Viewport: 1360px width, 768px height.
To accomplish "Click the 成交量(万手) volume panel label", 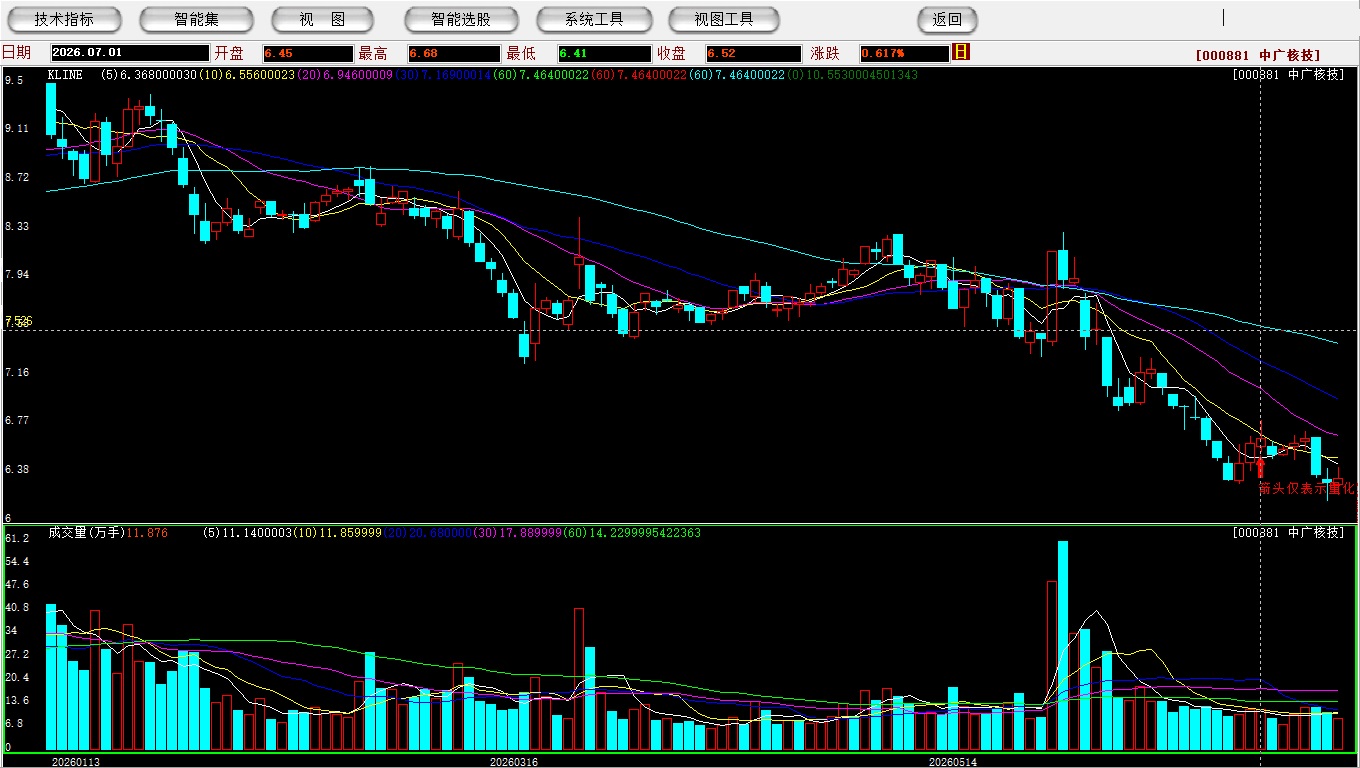I will 86,533.
